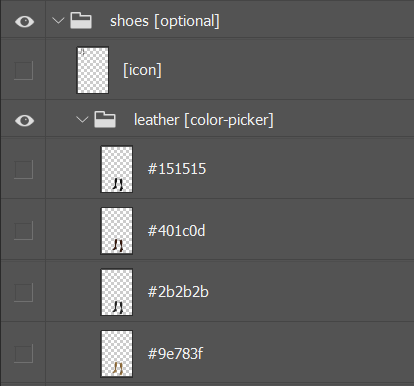The width and height of the screenshot is (414, 386).
Task: Show the #151515 layer
Action: [23, 169]
